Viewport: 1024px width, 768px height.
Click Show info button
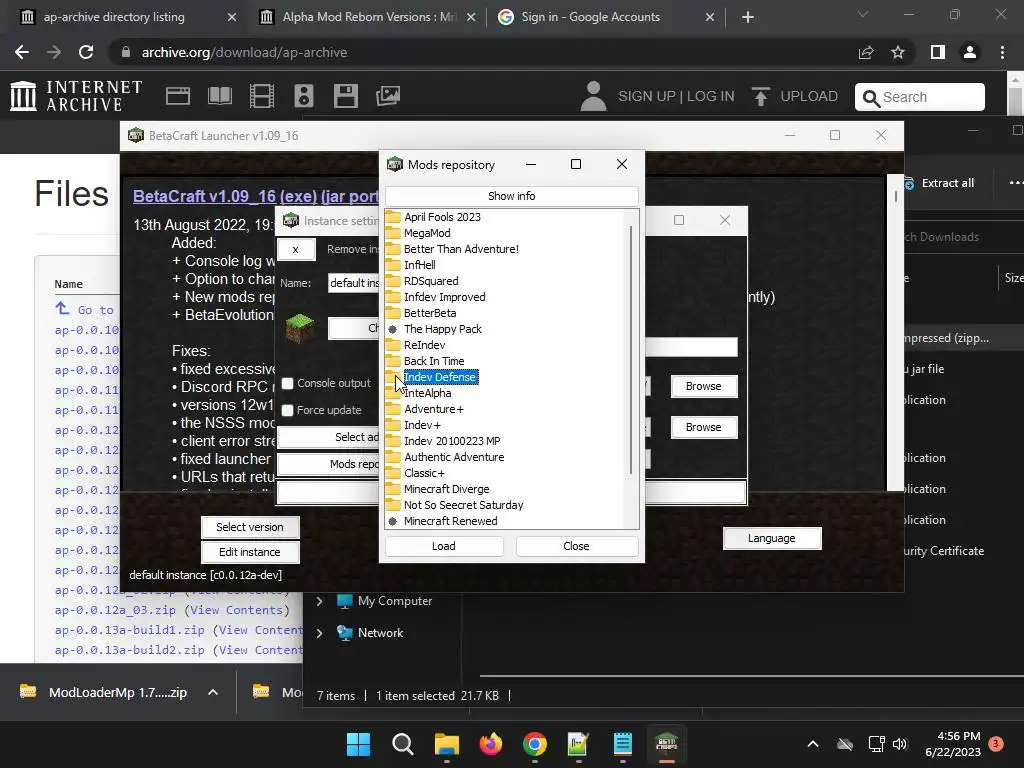[511, 196]
